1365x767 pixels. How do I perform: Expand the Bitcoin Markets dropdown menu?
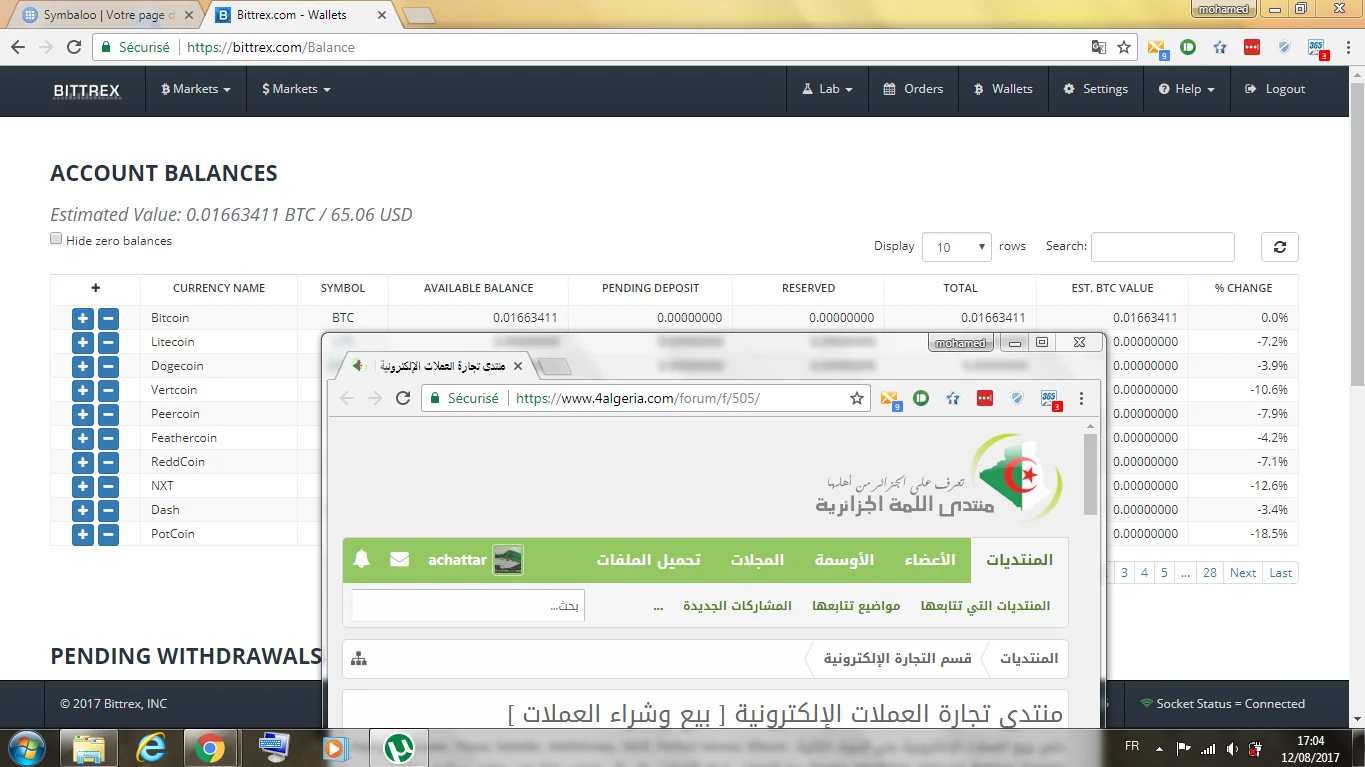pyautogui.click(x=196, y=89)
